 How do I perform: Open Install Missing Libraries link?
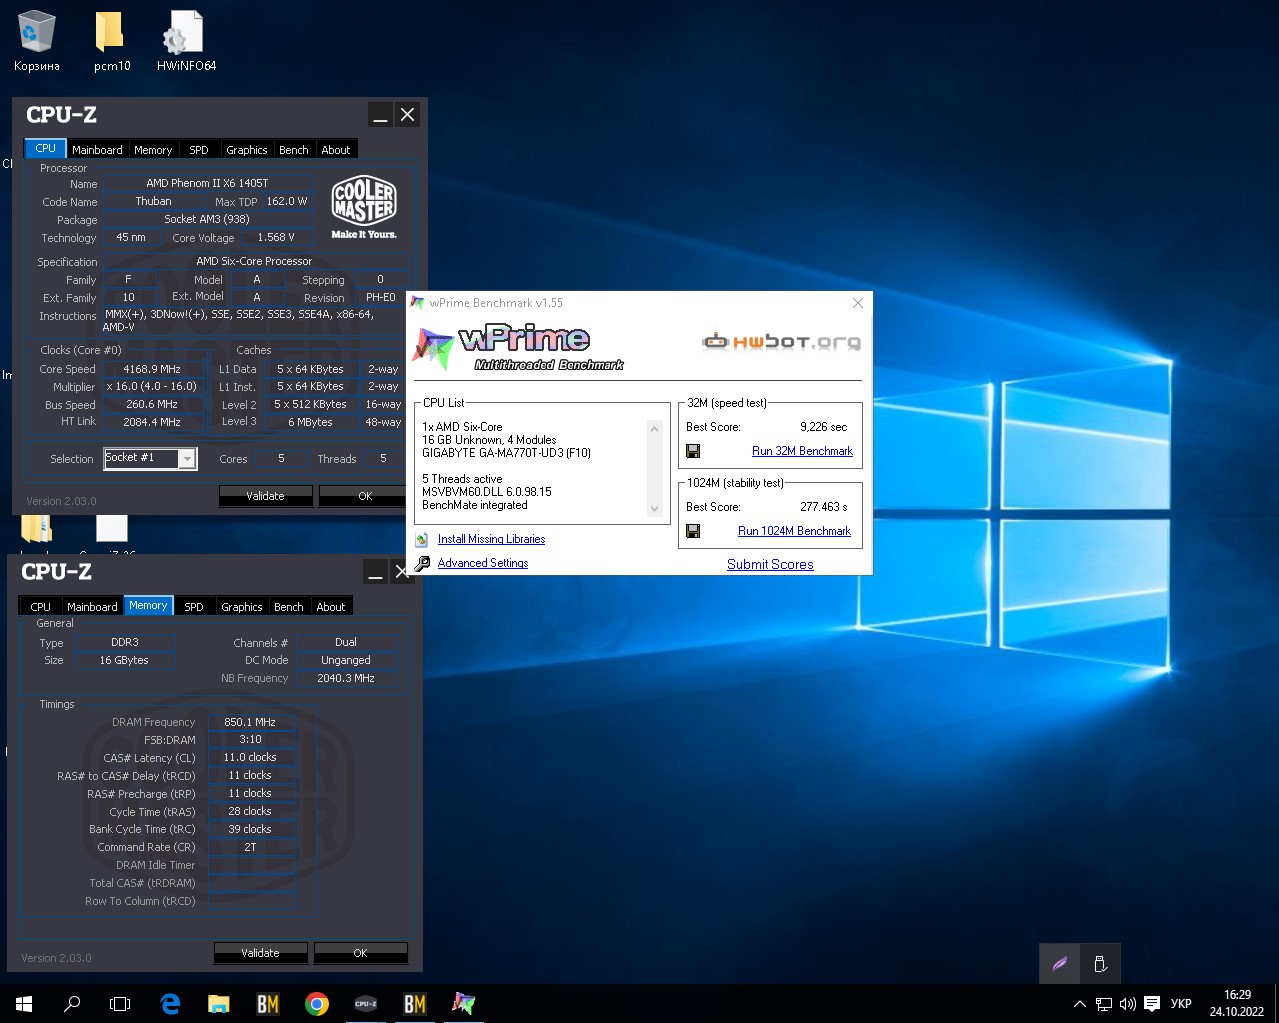coord(491,539)
